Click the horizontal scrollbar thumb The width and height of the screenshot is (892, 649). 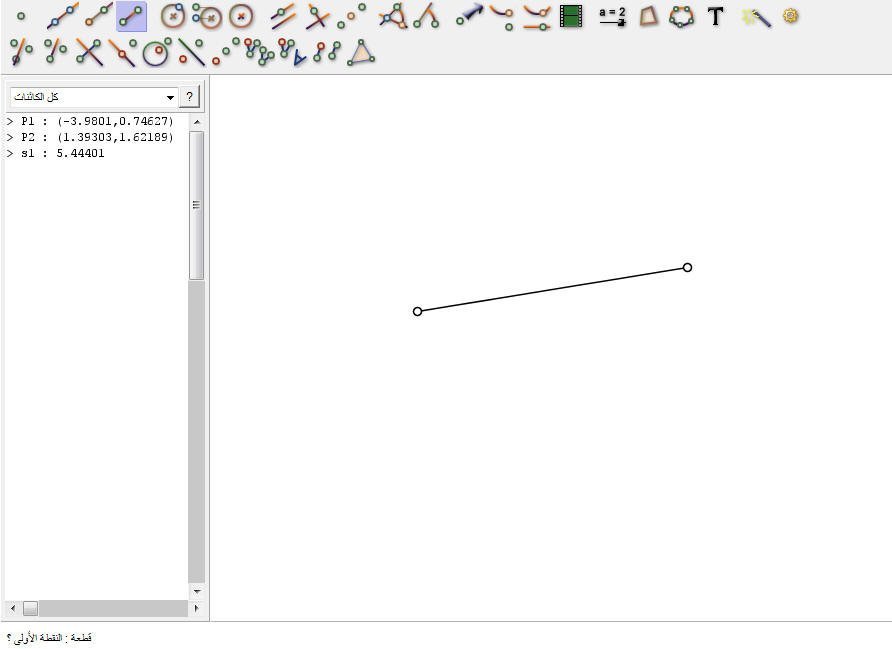pos(30,608)
